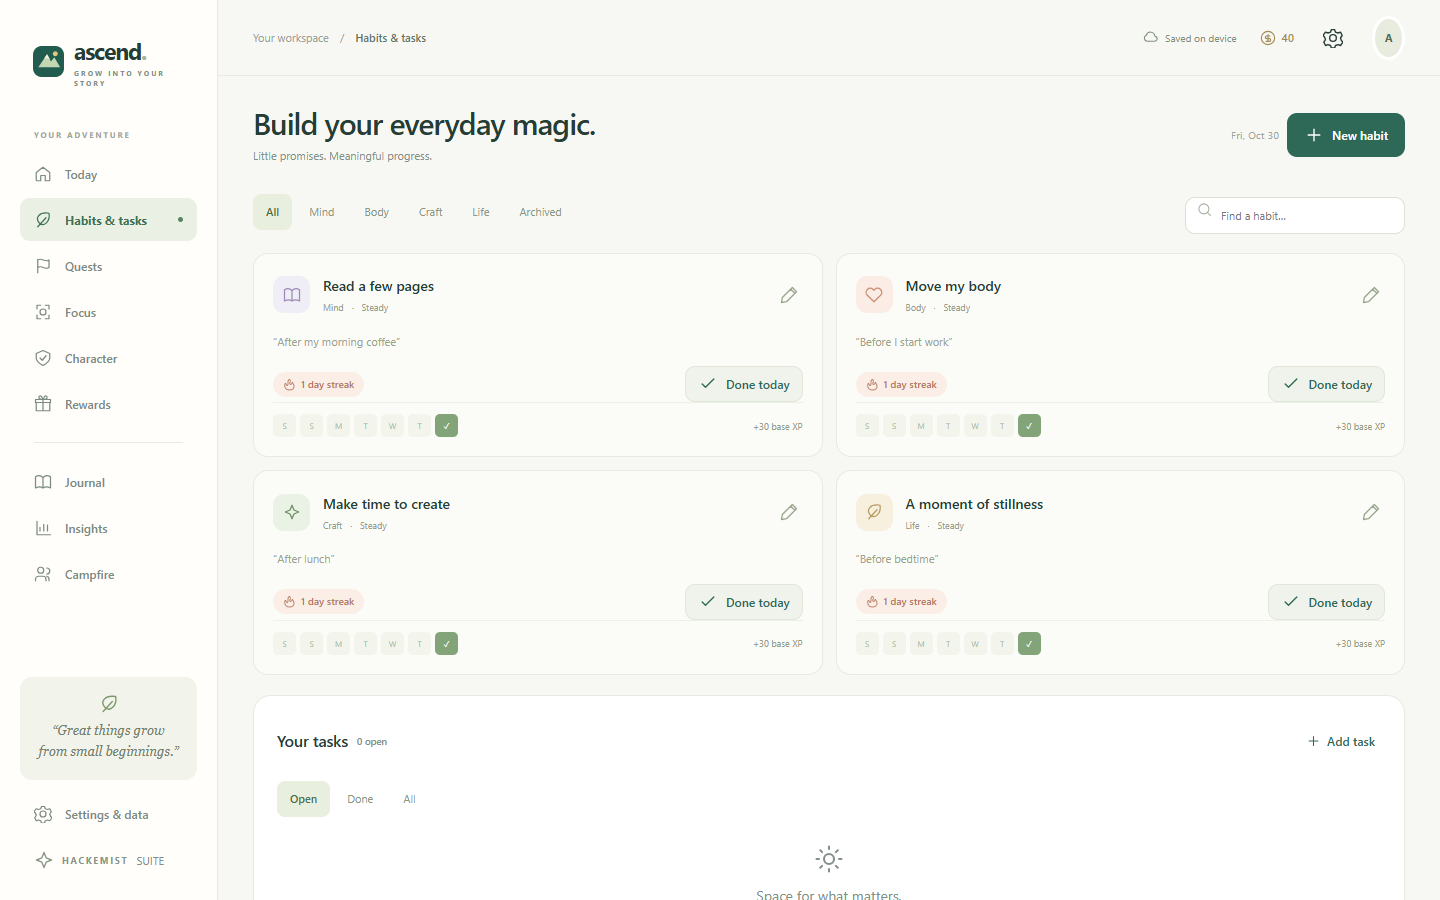The height and width of the screenshot is (900, 1440).
Task: Edit the Make time to create habit
Action: 789,512
